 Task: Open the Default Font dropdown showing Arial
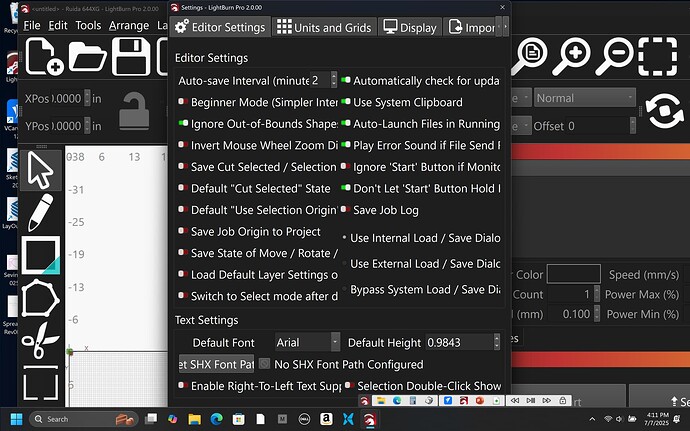[307, 343]
